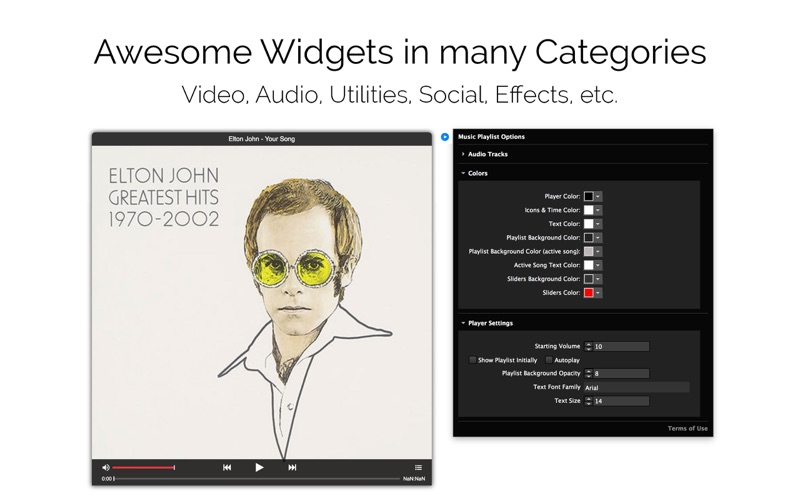800x500 pixels.
Task: Enable Show Playlist Initially checkbox
Action: point(473,360)
